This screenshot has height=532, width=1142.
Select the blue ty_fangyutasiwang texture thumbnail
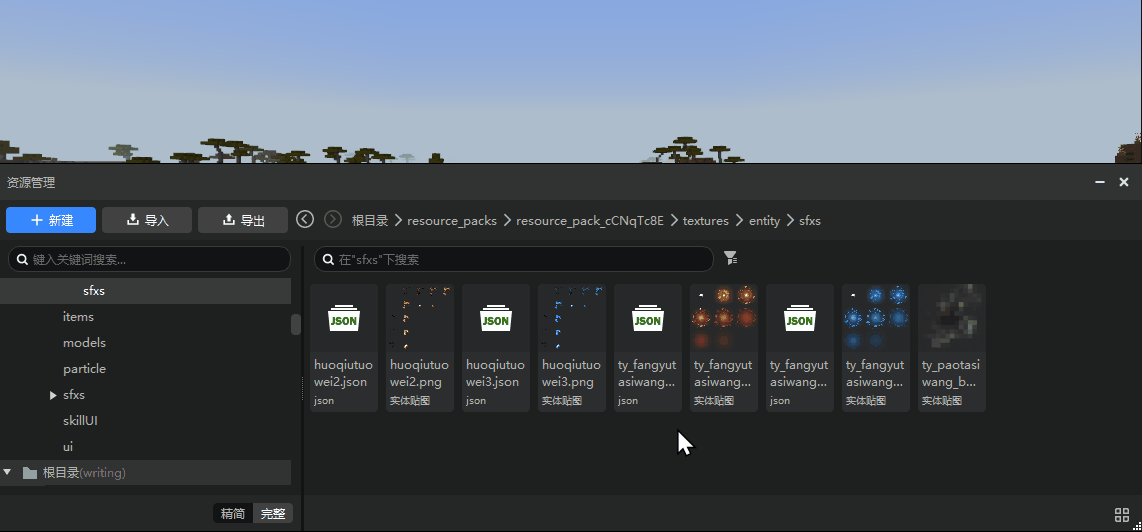pos(876,318)
